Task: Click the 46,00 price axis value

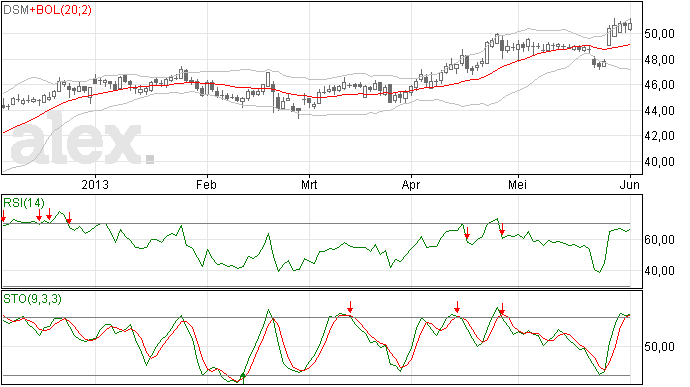Action: (659, 85)
